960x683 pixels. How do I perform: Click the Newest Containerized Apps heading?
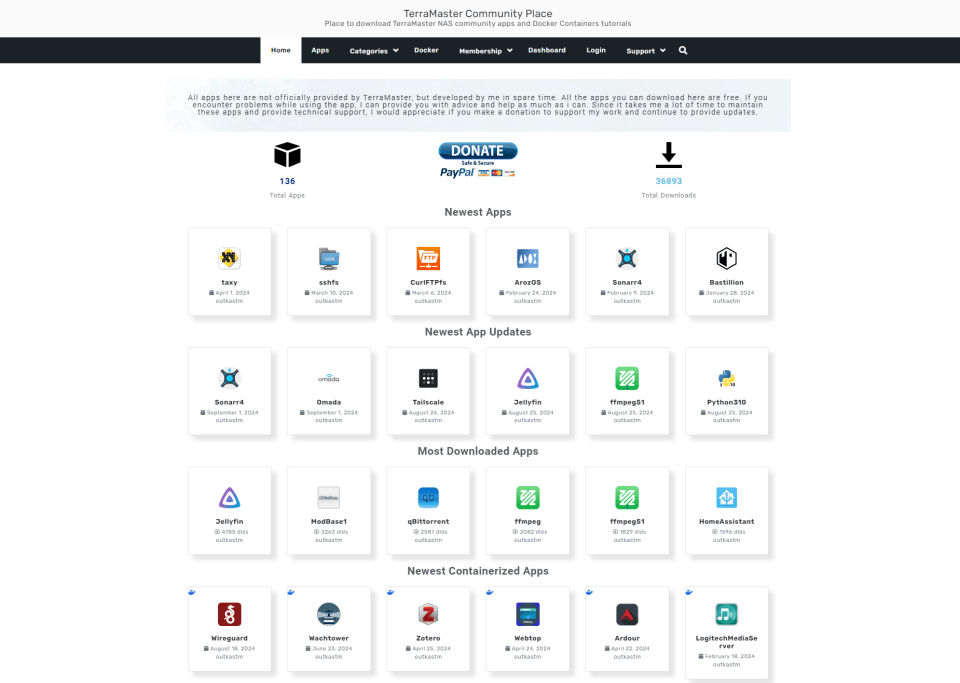(x=478, y=571)
